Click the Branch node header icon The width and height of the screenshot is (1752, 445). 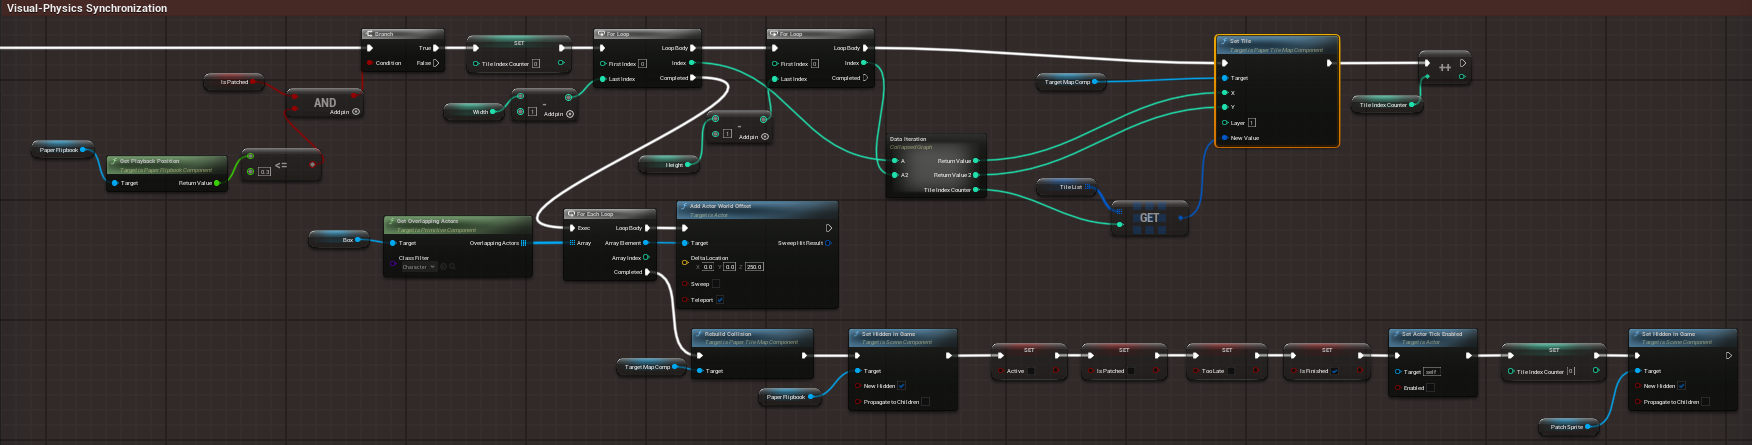pyautogui.click(x=369, y=34)
